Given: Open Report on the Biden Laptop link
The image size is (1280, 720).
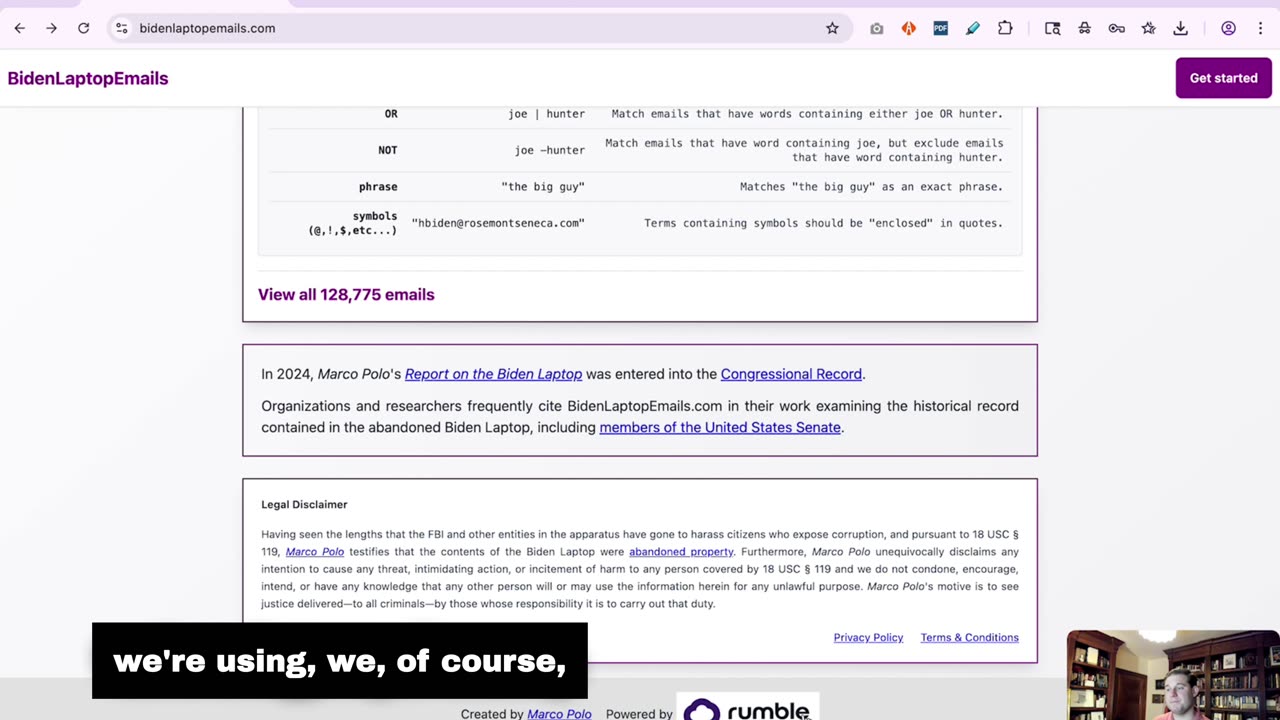Looking at the screenshot, I should pos(493,374).
